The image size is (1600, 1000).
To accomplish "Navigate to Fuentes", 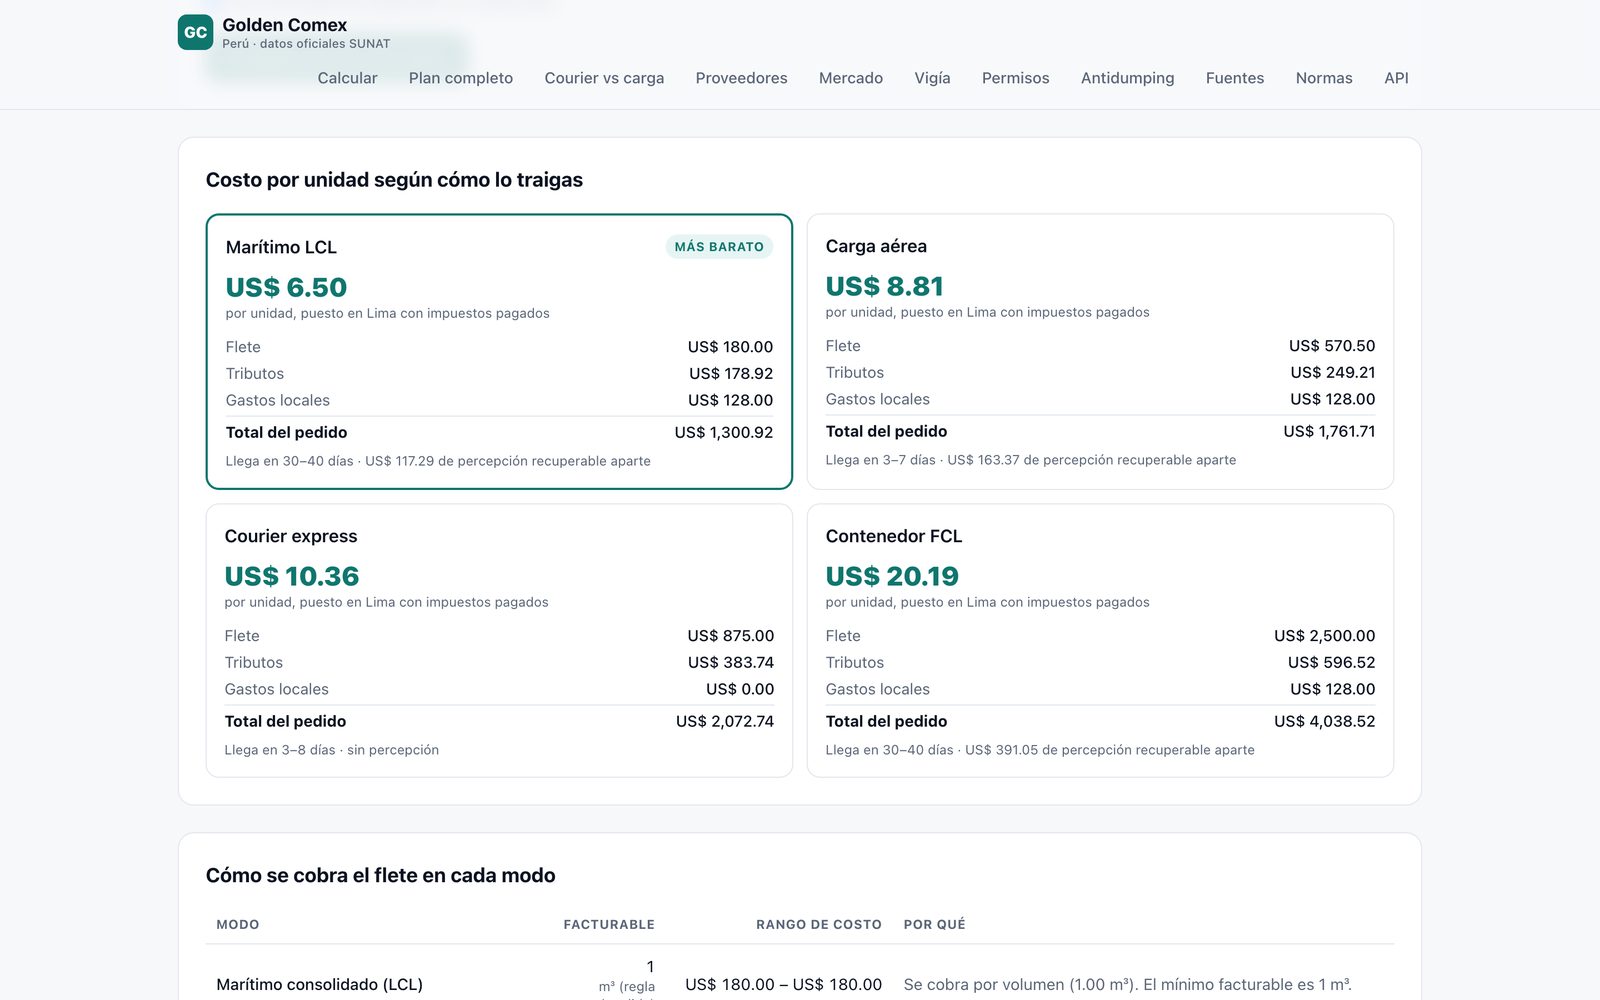I will click(x=1234, y=78).
